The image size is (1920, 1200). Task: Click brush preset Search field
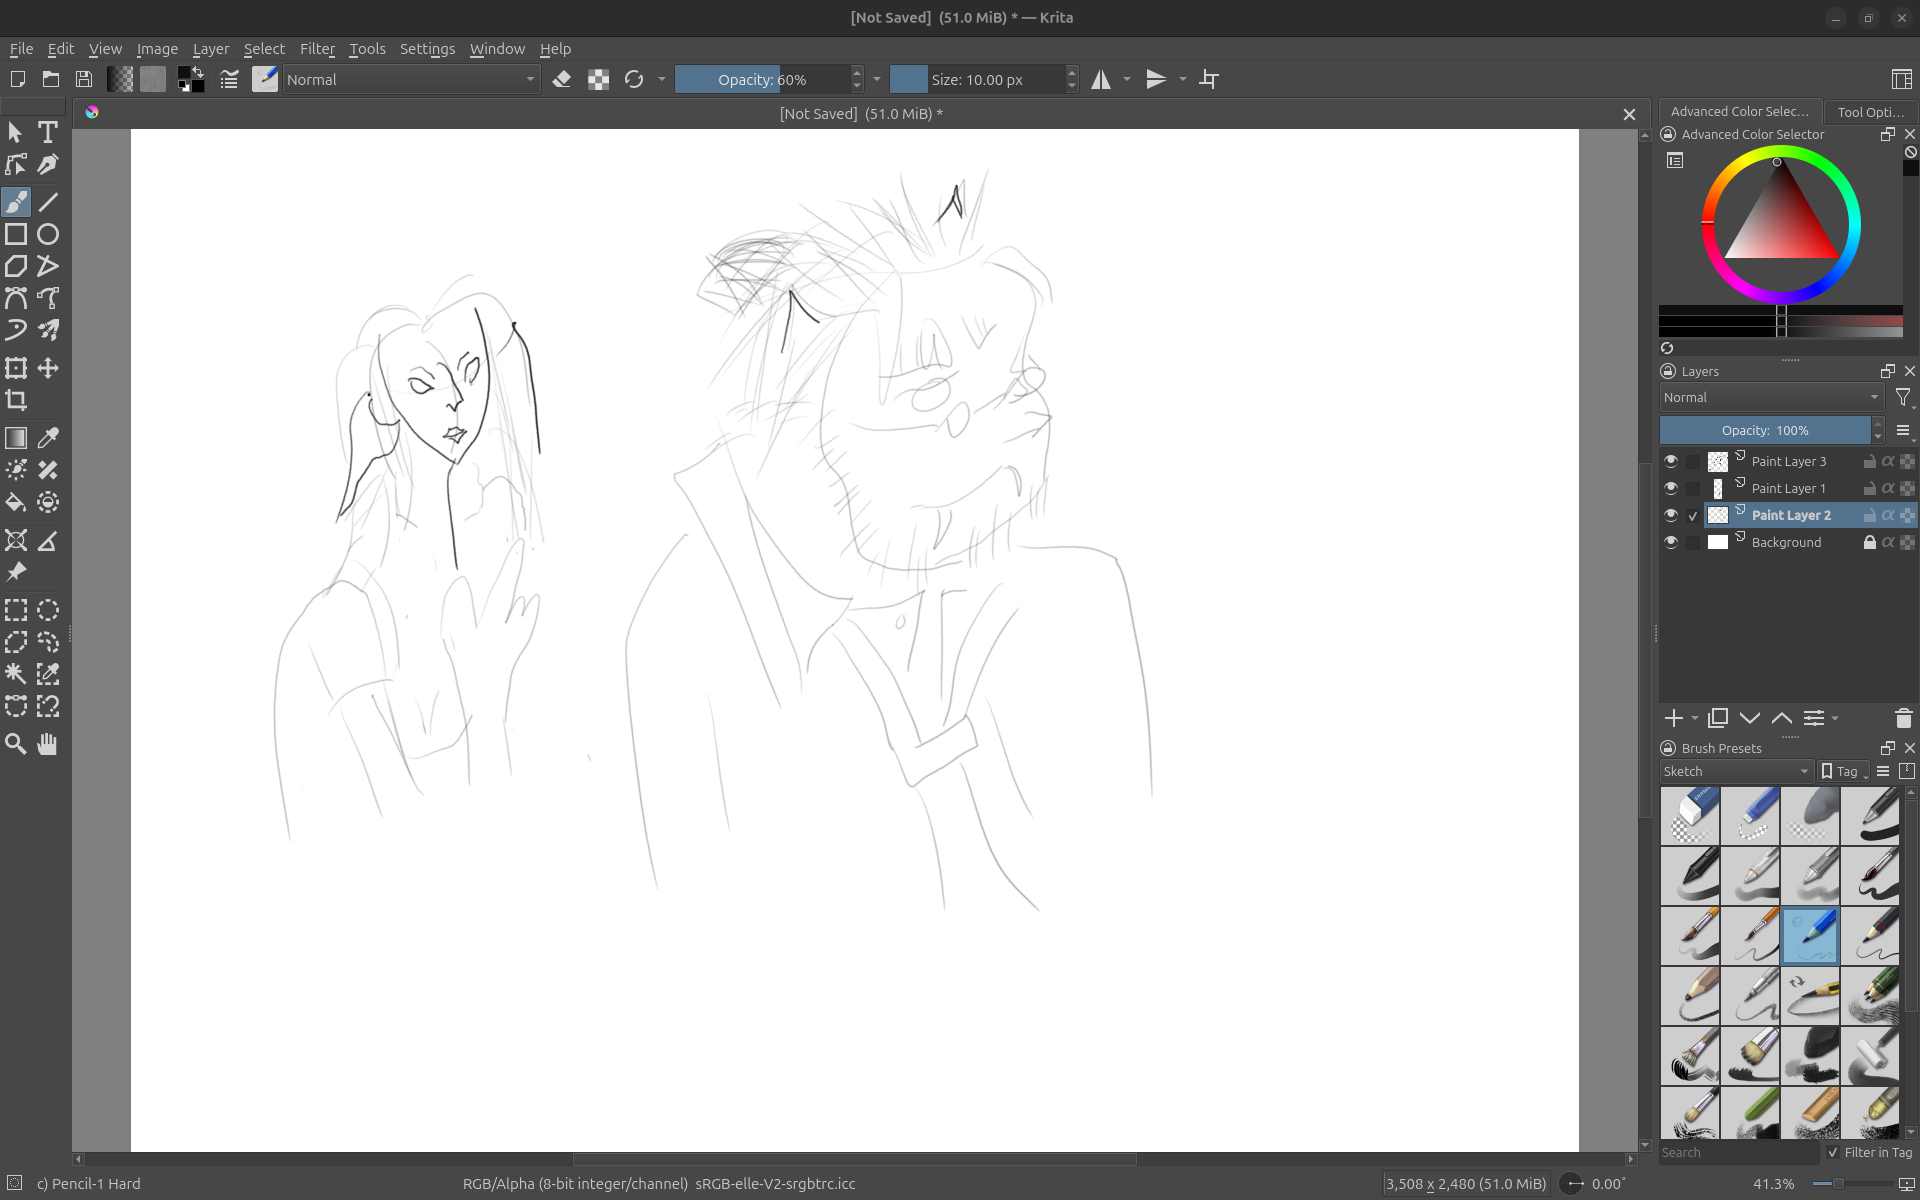(1738, 1152)
